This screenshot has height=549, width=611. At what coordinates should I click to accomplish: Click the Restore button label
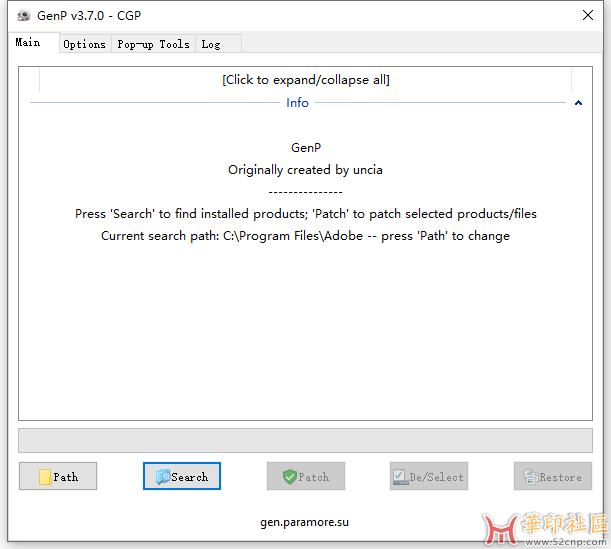click(561, 477)
